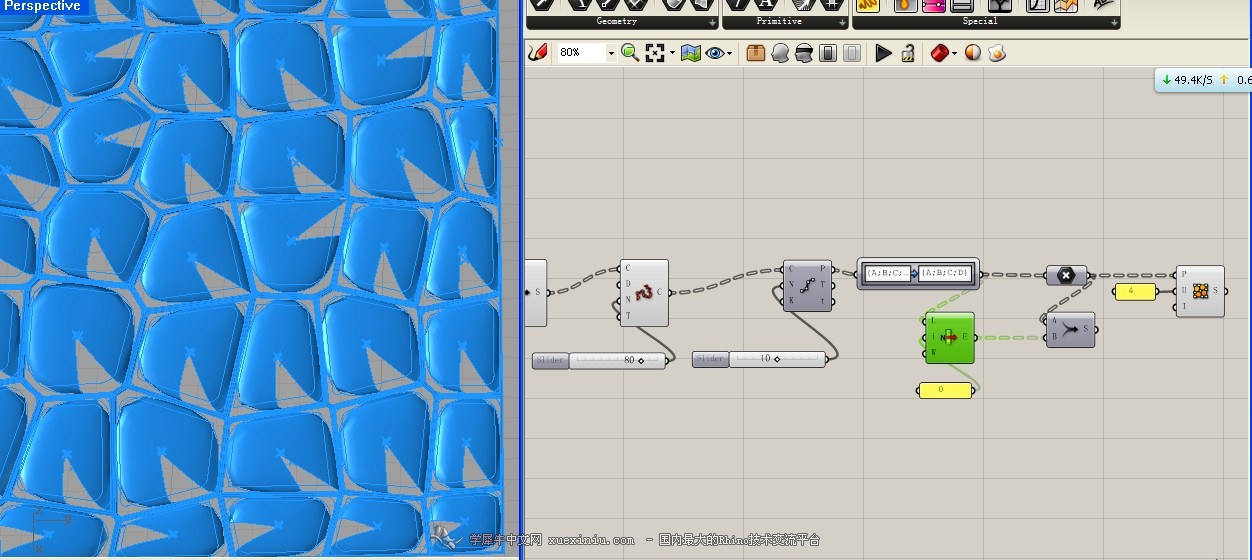This screenshot has width=1252, height=560.
Task: Click the component cut off at the left canvas edge
Action: point(536,292)
